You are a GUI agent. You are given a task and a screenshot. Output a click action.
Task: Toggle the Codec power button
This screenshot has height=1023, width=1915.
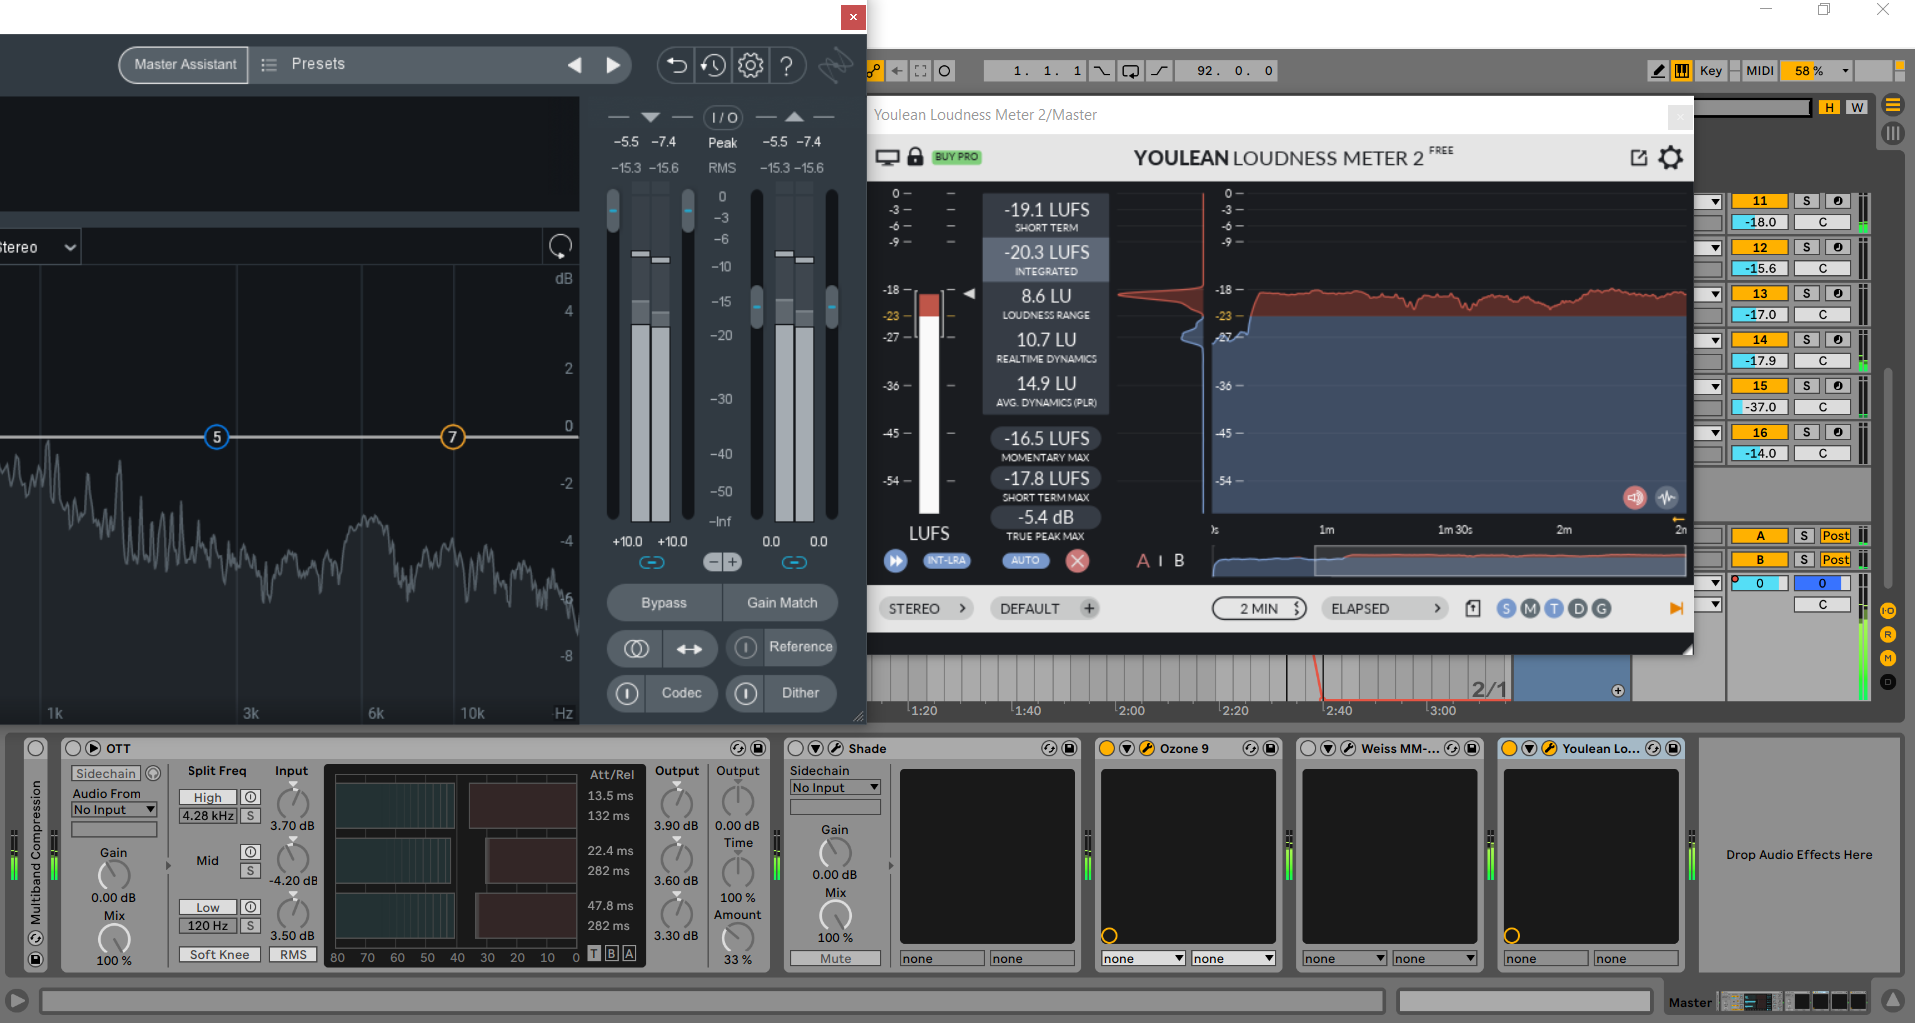[627, 693]
